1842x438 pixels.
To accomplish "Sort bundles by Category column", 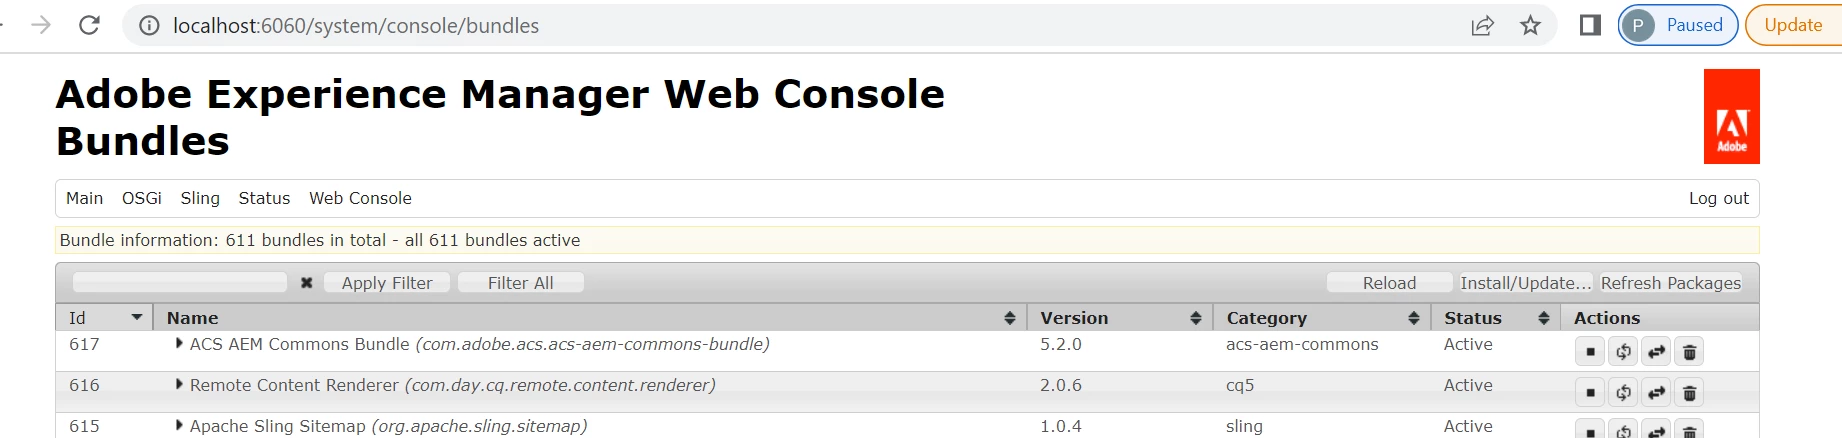I will 1322,317.
